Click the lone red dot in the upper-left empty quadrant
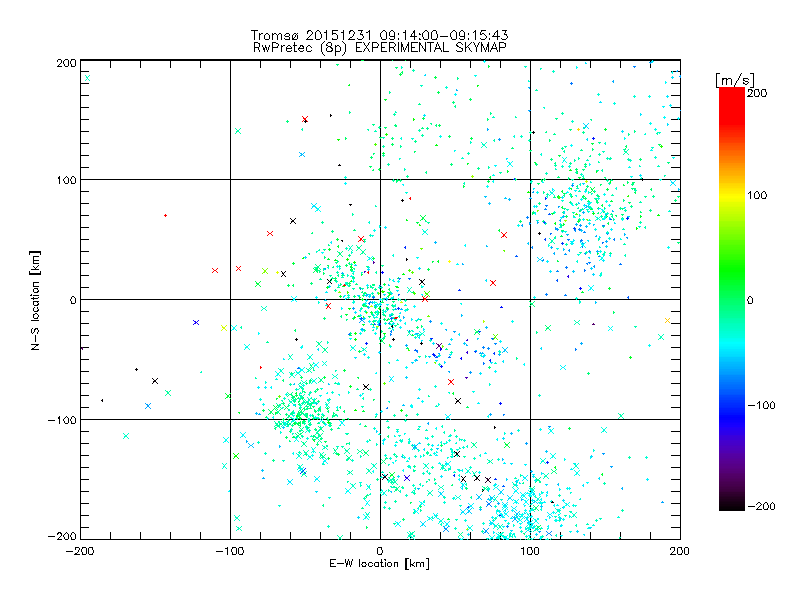Viewport: 800px width, 600px height. pyautogui.click(x=165, y=215)
